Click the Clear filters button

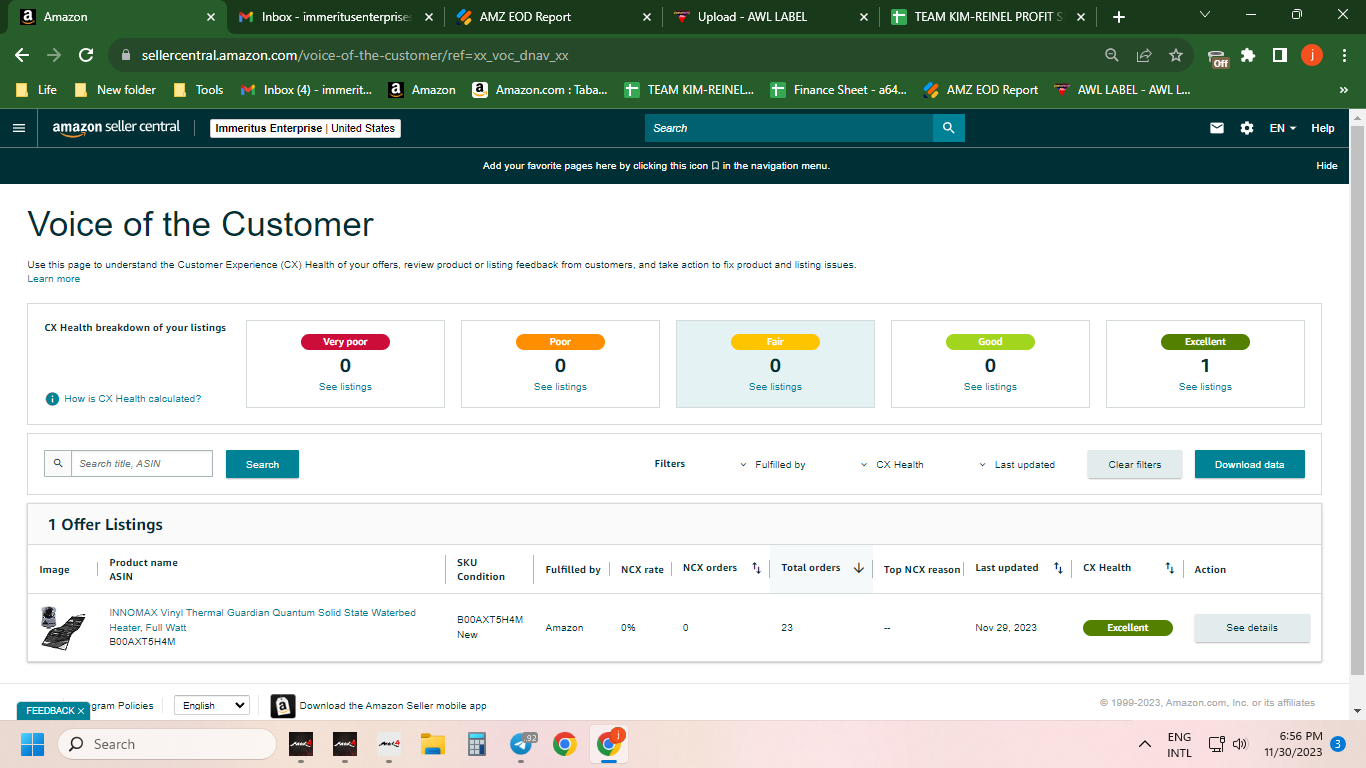point(1135,464)
